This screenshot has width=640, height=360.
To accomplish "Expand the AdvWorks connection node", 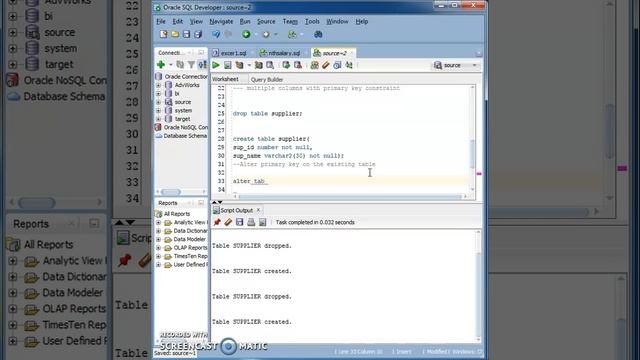I will (158, 85).
